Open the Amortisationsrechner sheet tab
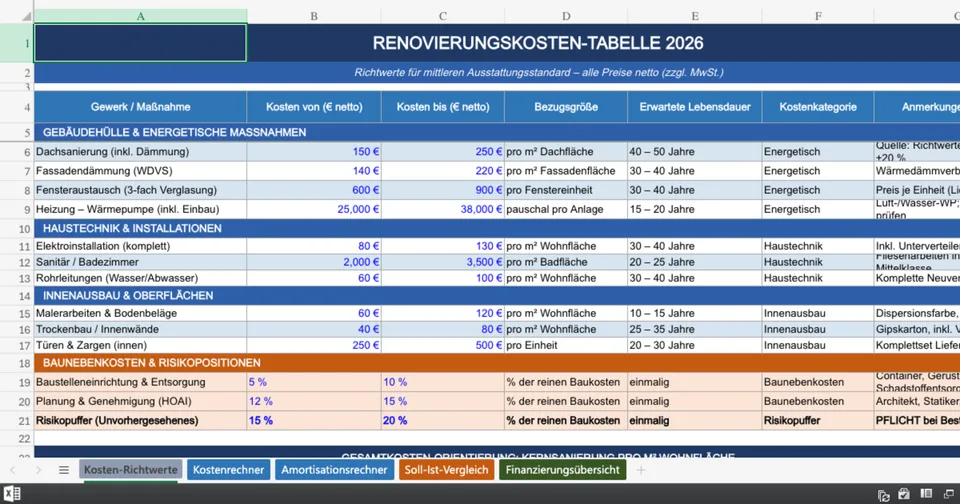This screenshot has height=504, width=960. tap(334, 470)
